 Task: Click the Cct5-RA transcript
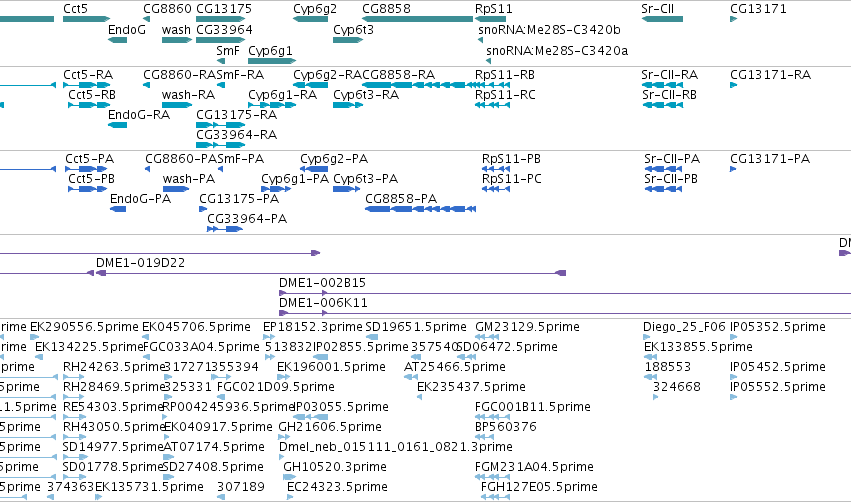86,85
